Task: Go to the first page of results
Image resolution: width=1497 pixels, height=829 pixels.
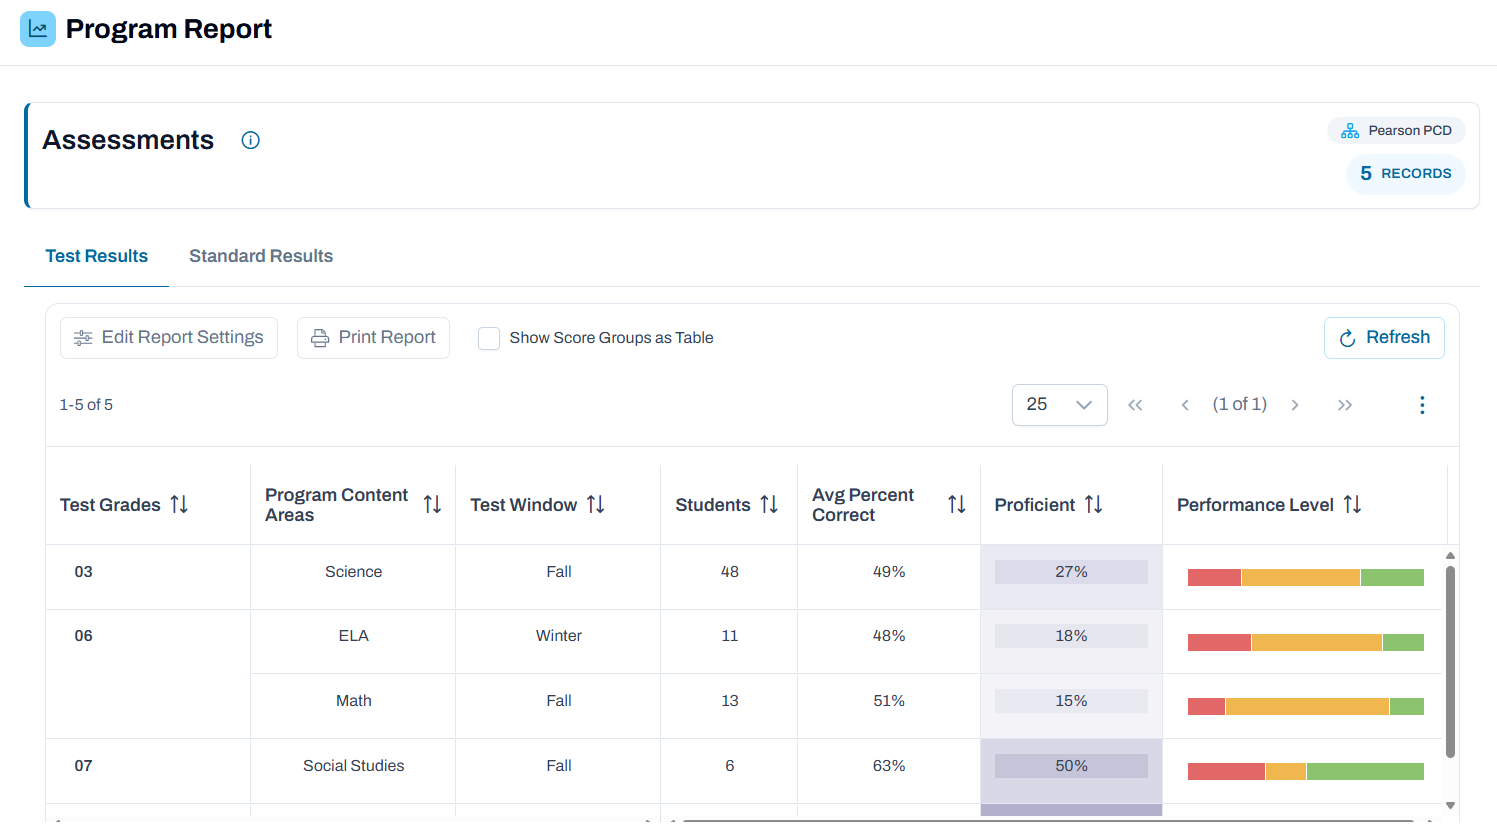Action: (1135, 405)
